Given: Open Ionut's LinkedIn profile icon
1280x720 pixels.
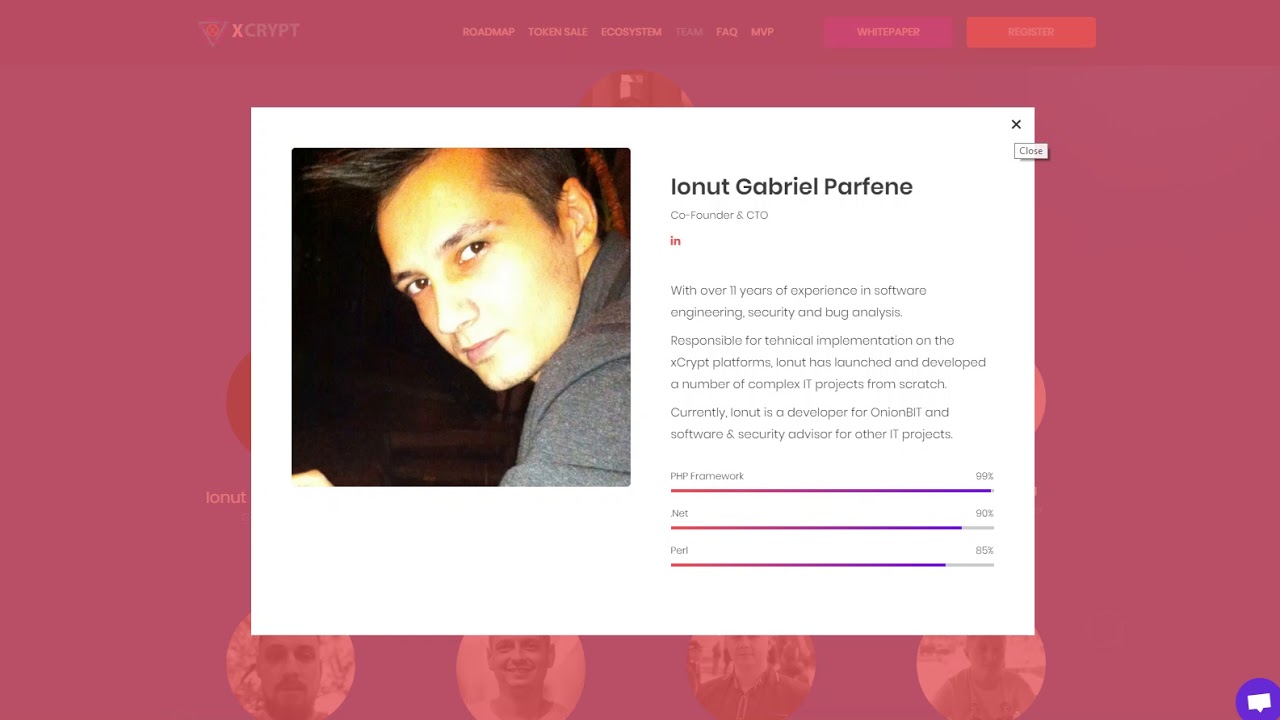Looking at the screenshot, I should click(675, 241).
